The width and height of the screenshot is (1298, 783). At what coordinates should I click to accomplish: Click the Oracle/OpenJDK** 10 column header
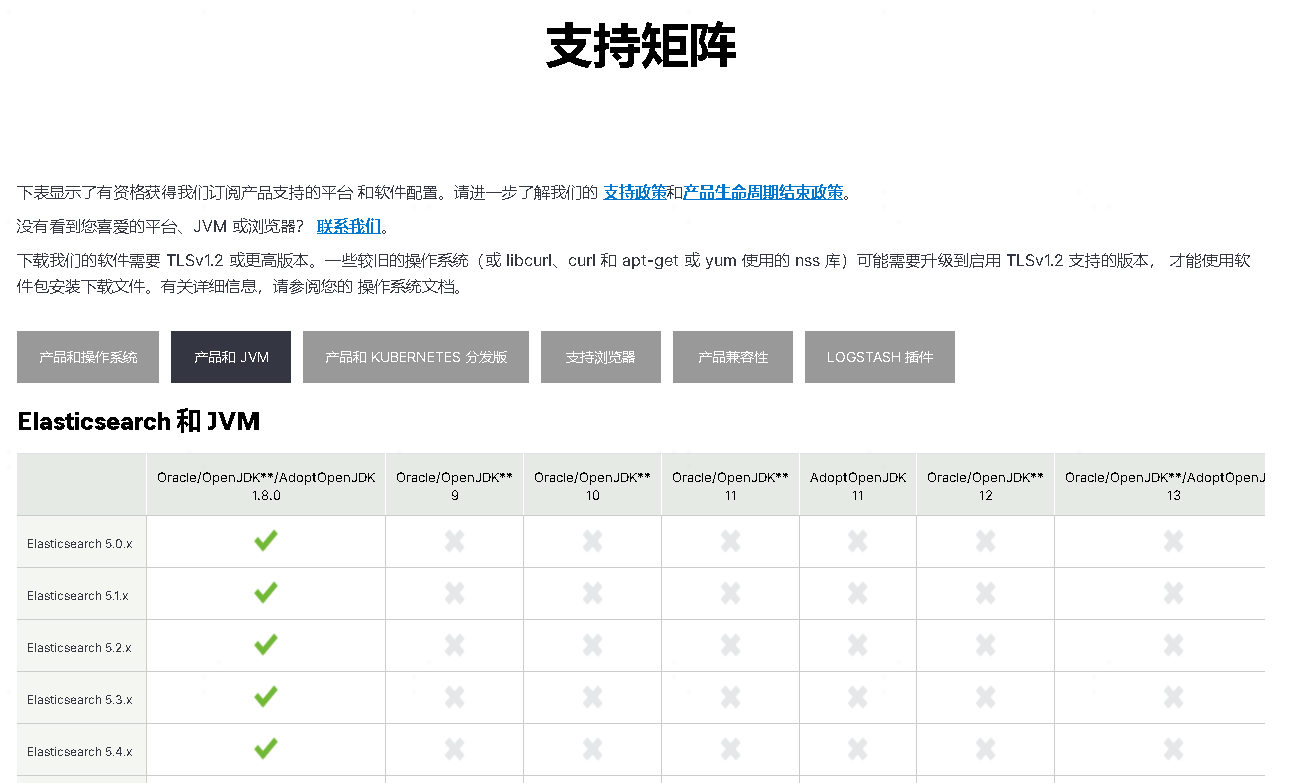point(593,486)
